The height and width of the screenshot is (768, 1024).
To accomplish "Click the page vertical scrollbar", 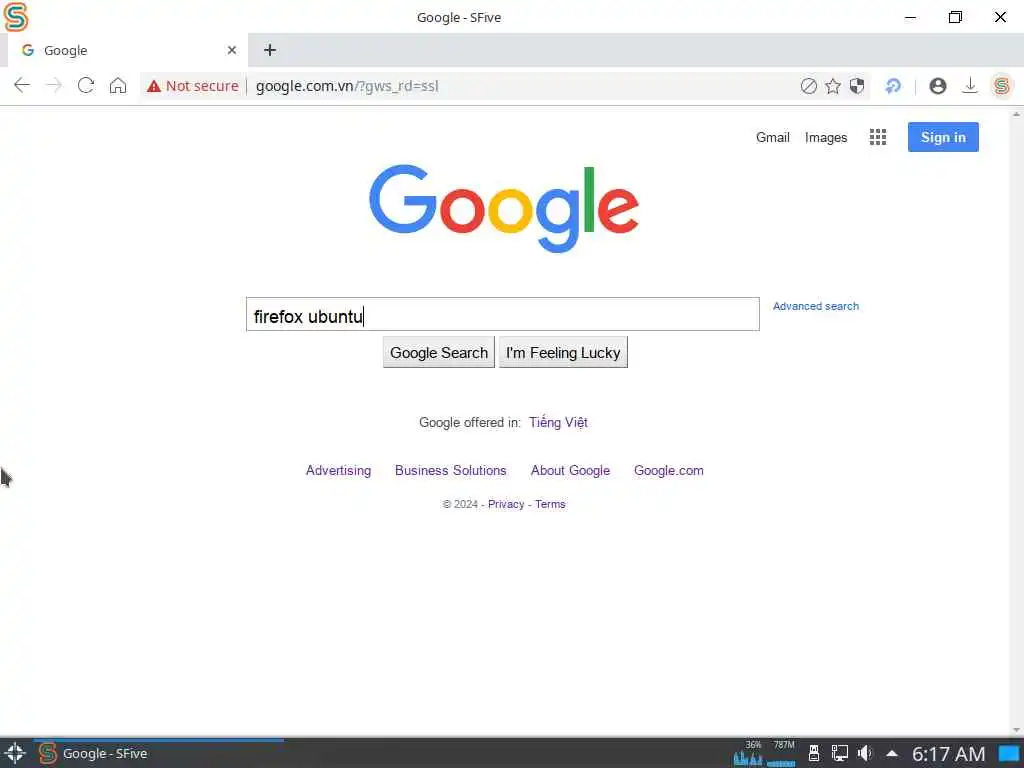I will click(1016, 422).
